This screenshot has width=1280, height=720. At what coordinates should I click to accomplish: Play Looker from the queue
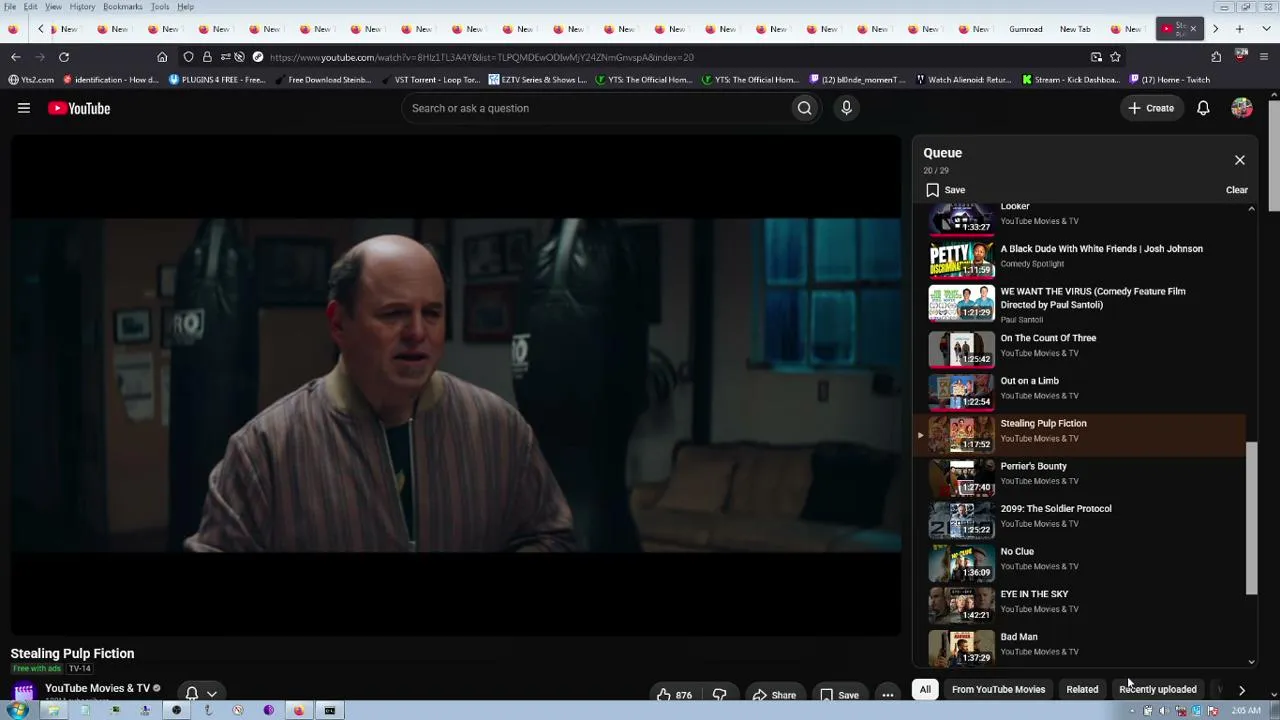coord(1080,216)
